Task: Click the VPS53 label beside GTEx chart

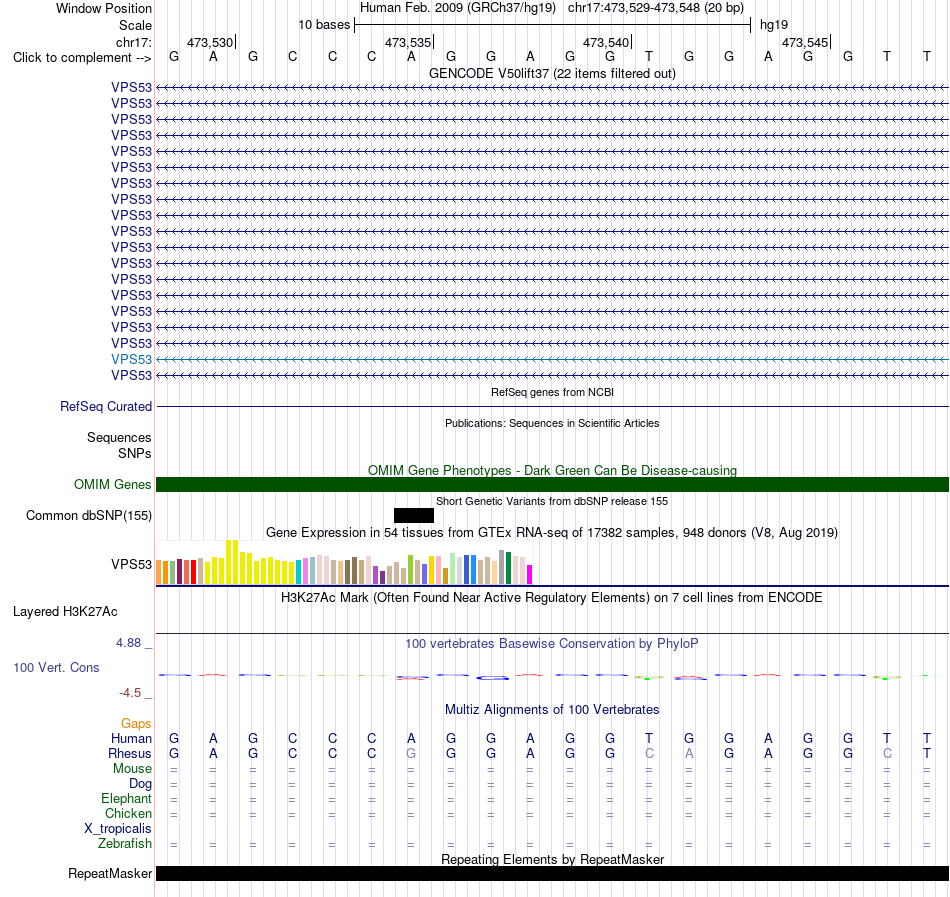Action: [131, 564]
